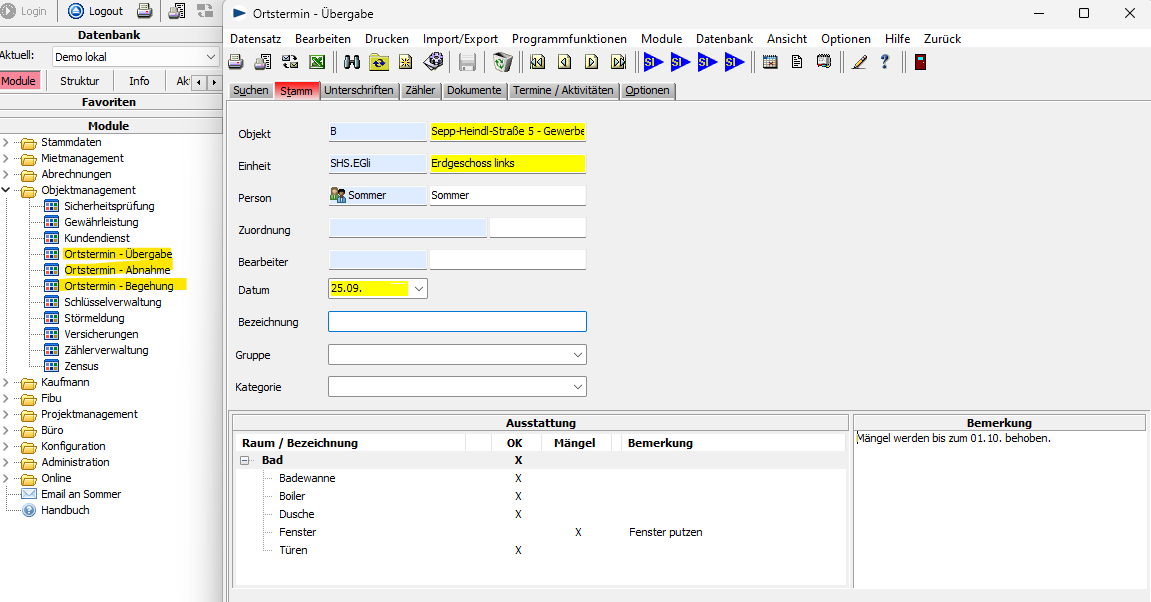Image resolution: width=1151 pixels, height=602 pixels.
Task: Click the binoculars search icon
Action: tap(352, 62)
